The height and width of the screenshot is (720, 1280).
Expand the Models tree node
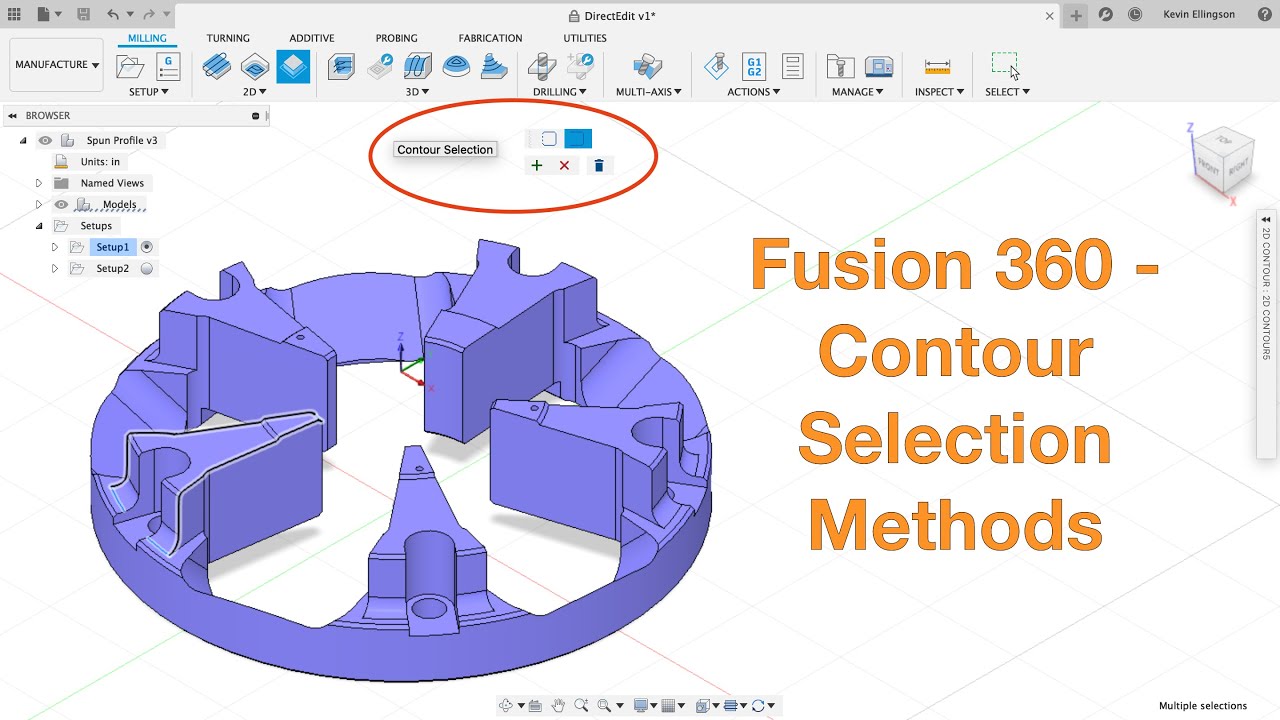[x=39, y=205]
